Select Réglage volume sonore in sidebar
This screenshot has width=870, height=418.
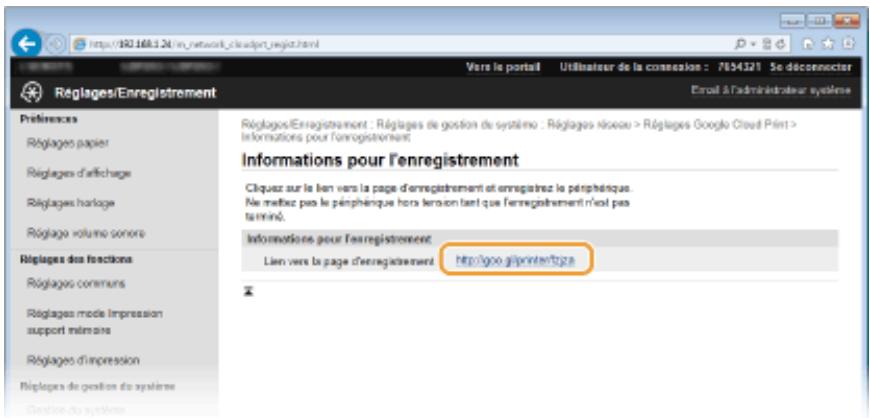click(85, 233)
